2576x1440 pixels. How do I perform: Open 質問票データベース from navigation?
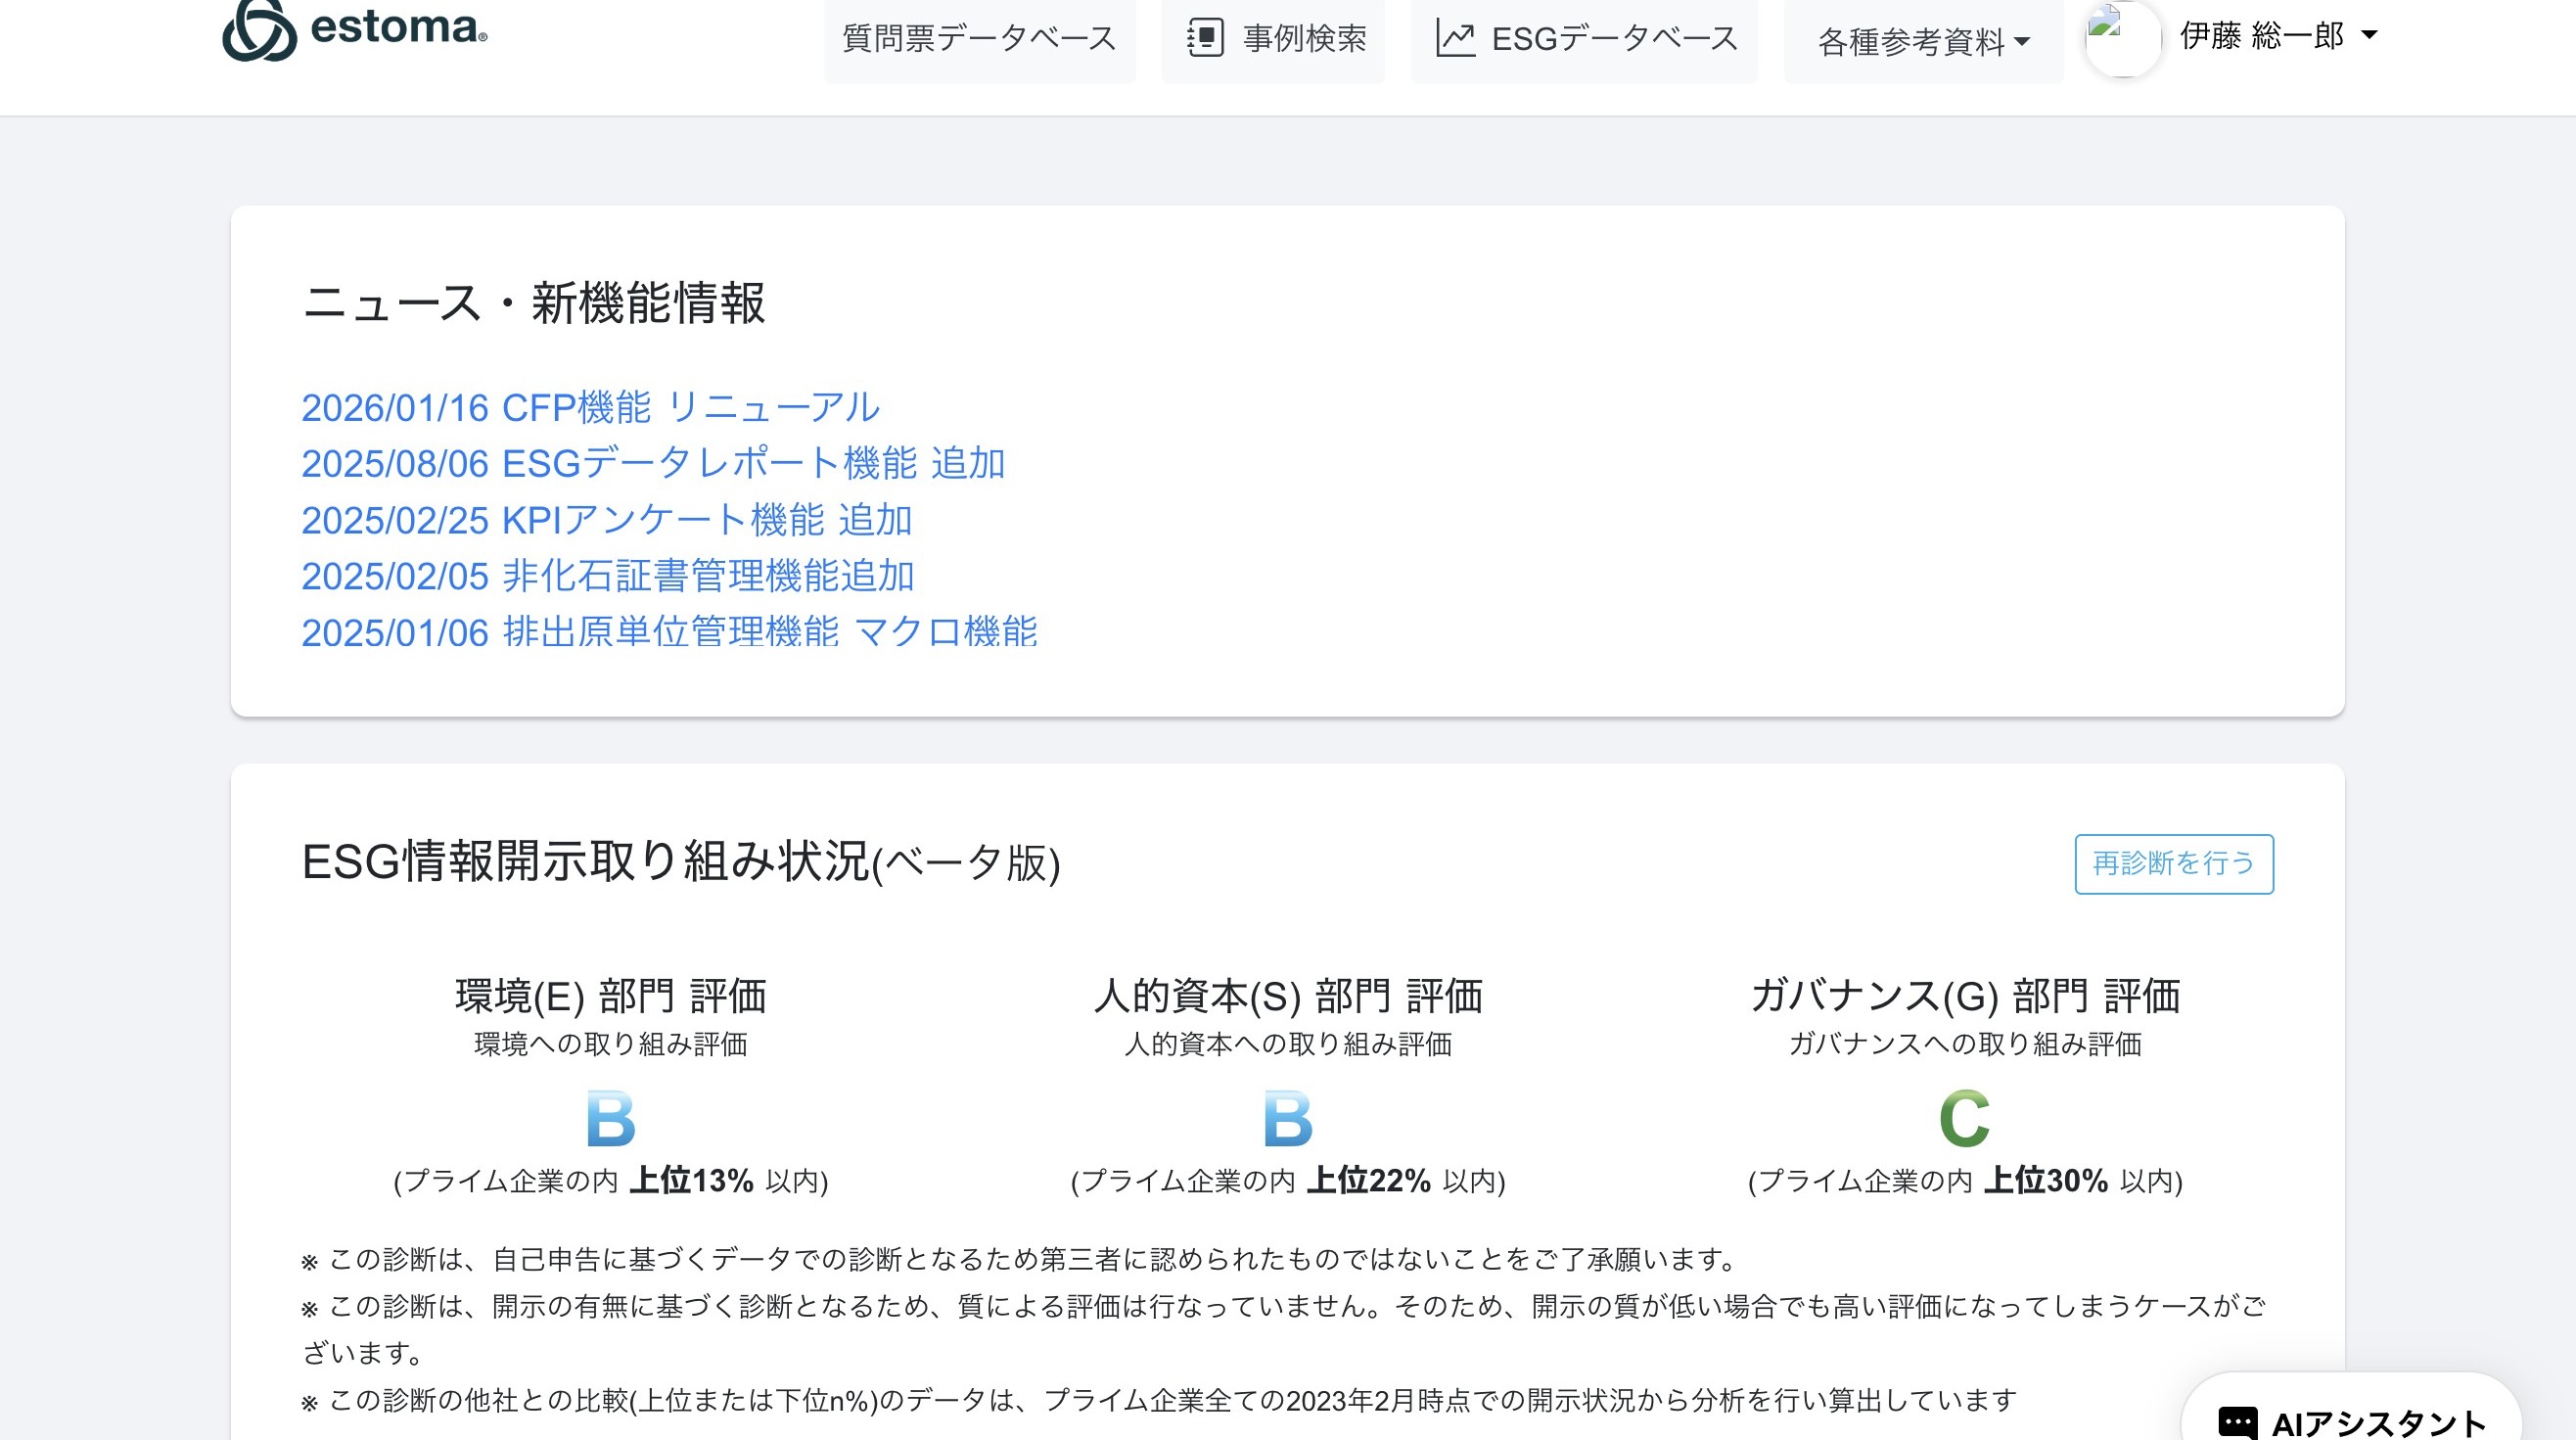click(979, 38)
